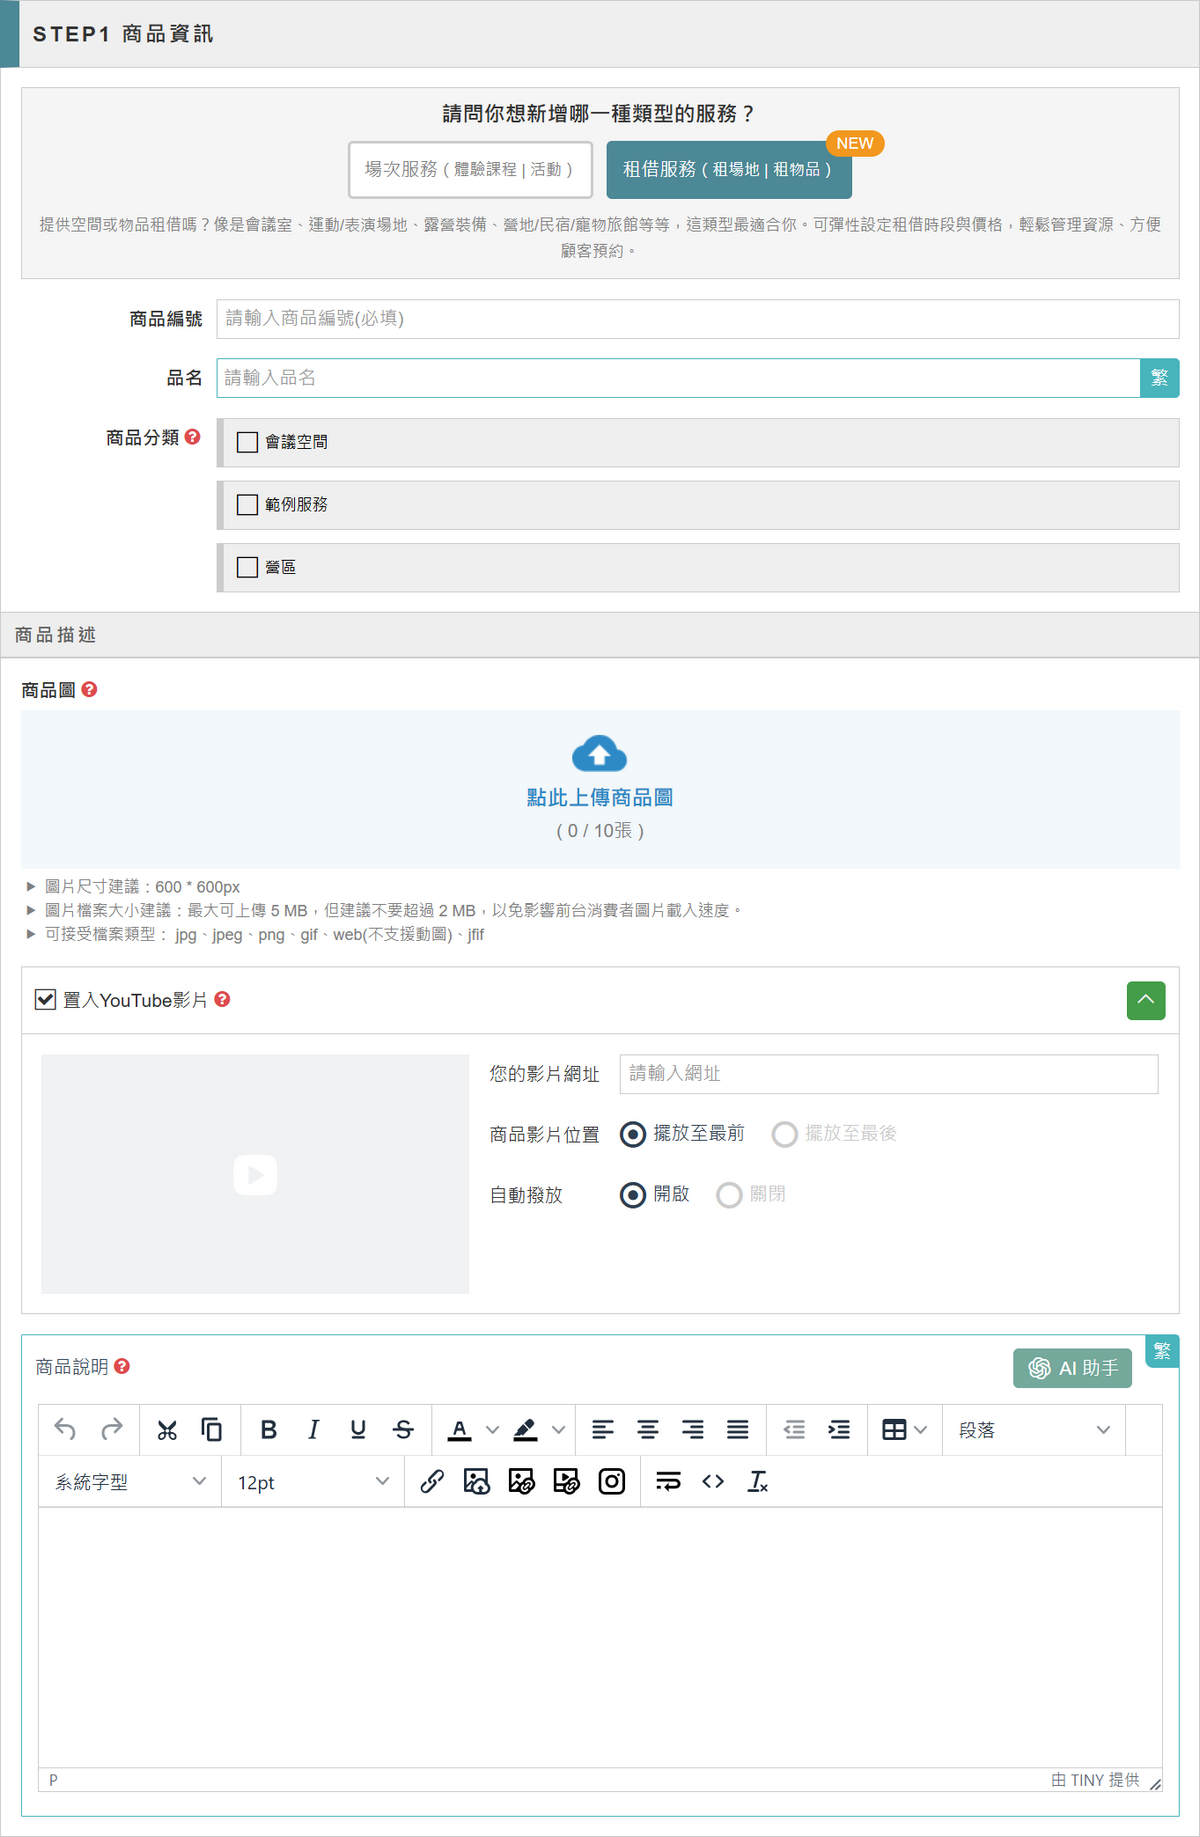
Task: Open the 12pt font size dropdown
Action: click(312, 1482)
